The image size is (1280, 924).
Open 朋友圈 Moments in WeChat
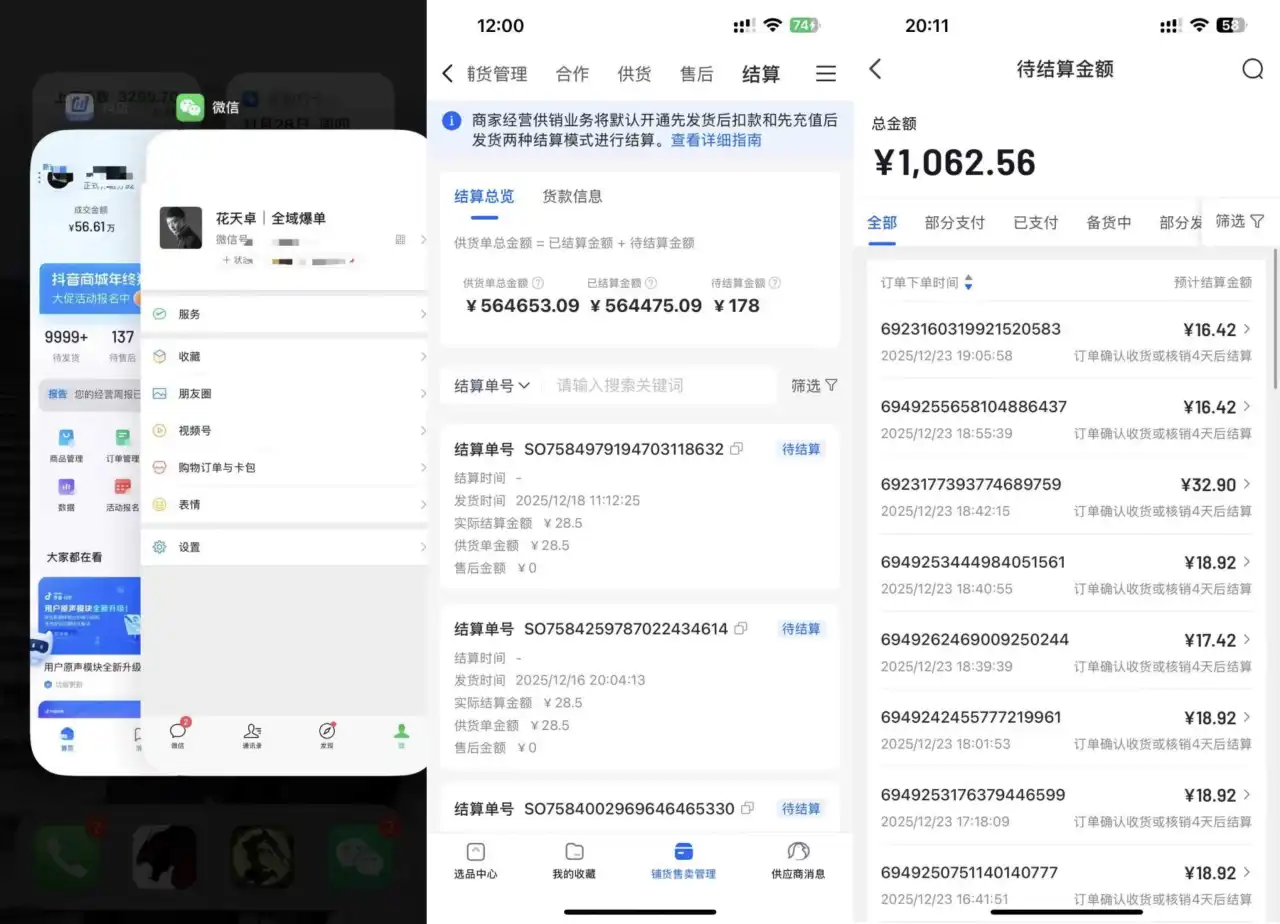[285, 394]
